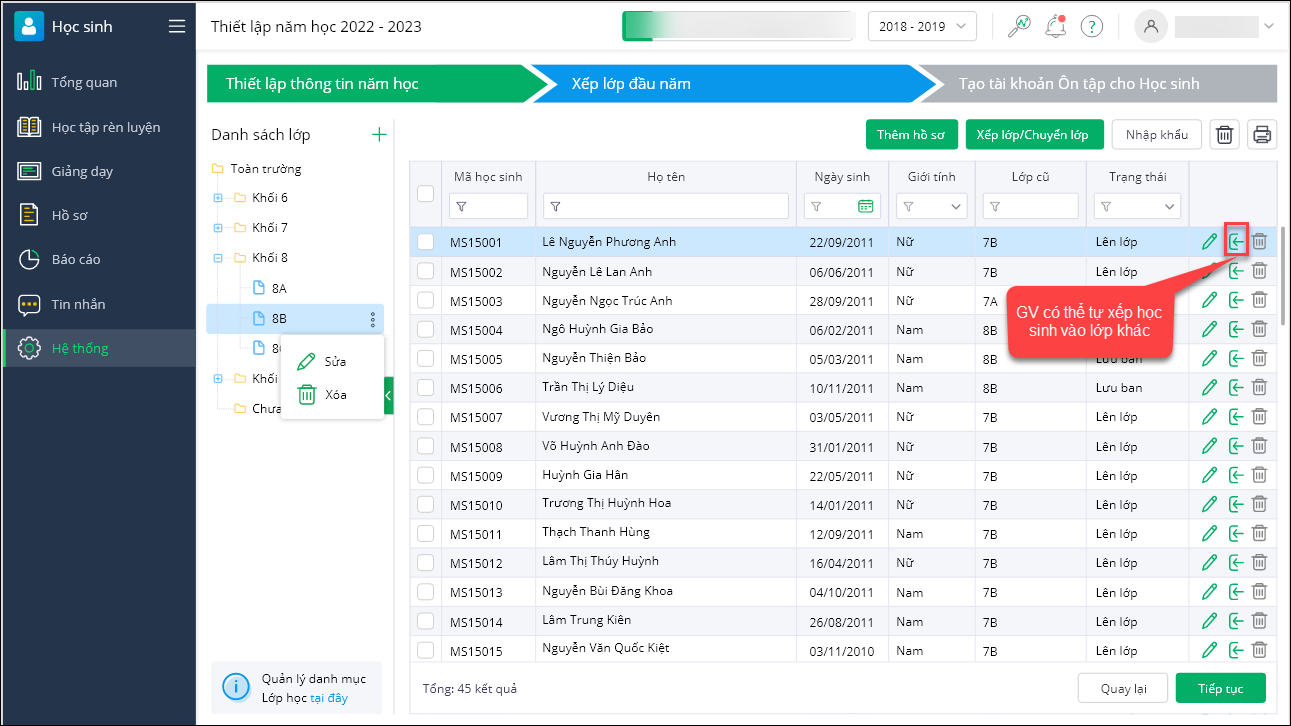The image size is (1291, 726).
Task: Click the Xếp lớp/Chuyển lớp button
Action: click(x=1032, y=135)
